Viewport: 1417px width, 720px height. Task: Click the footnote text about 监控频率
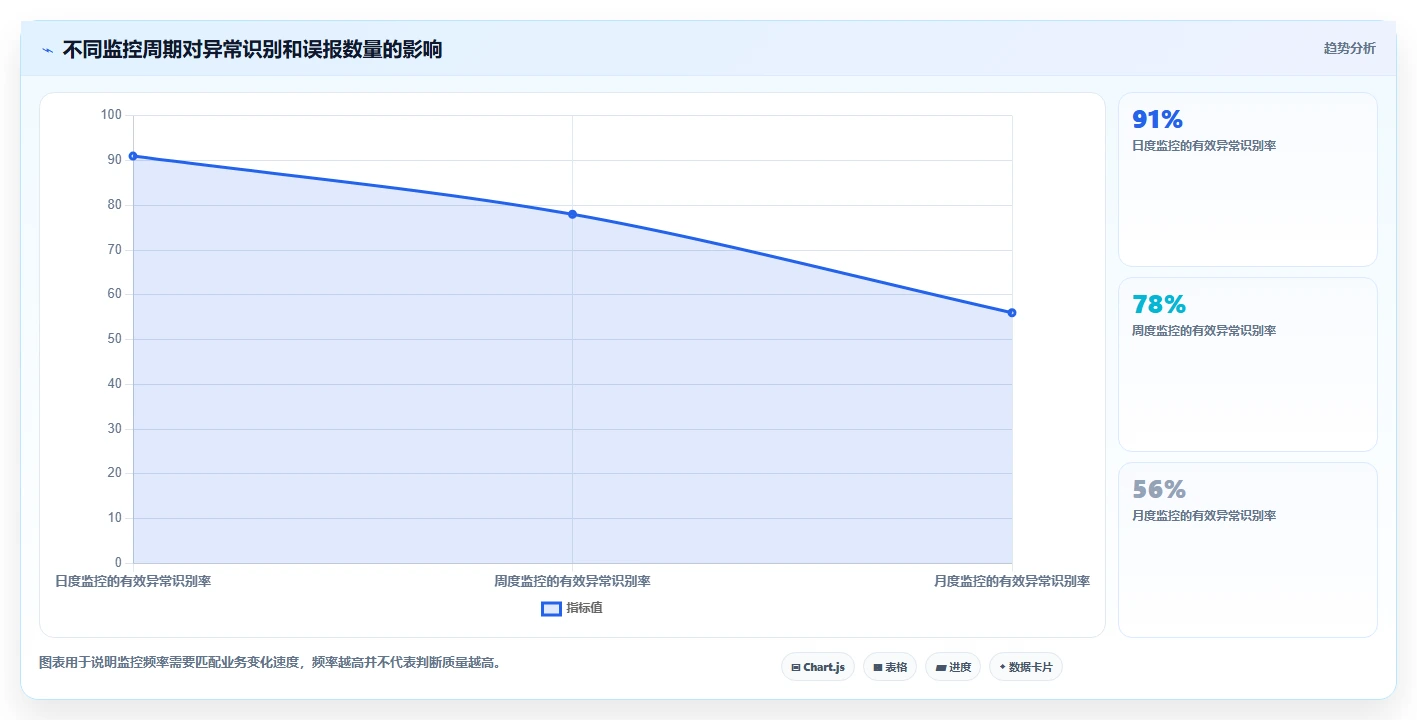270,662
